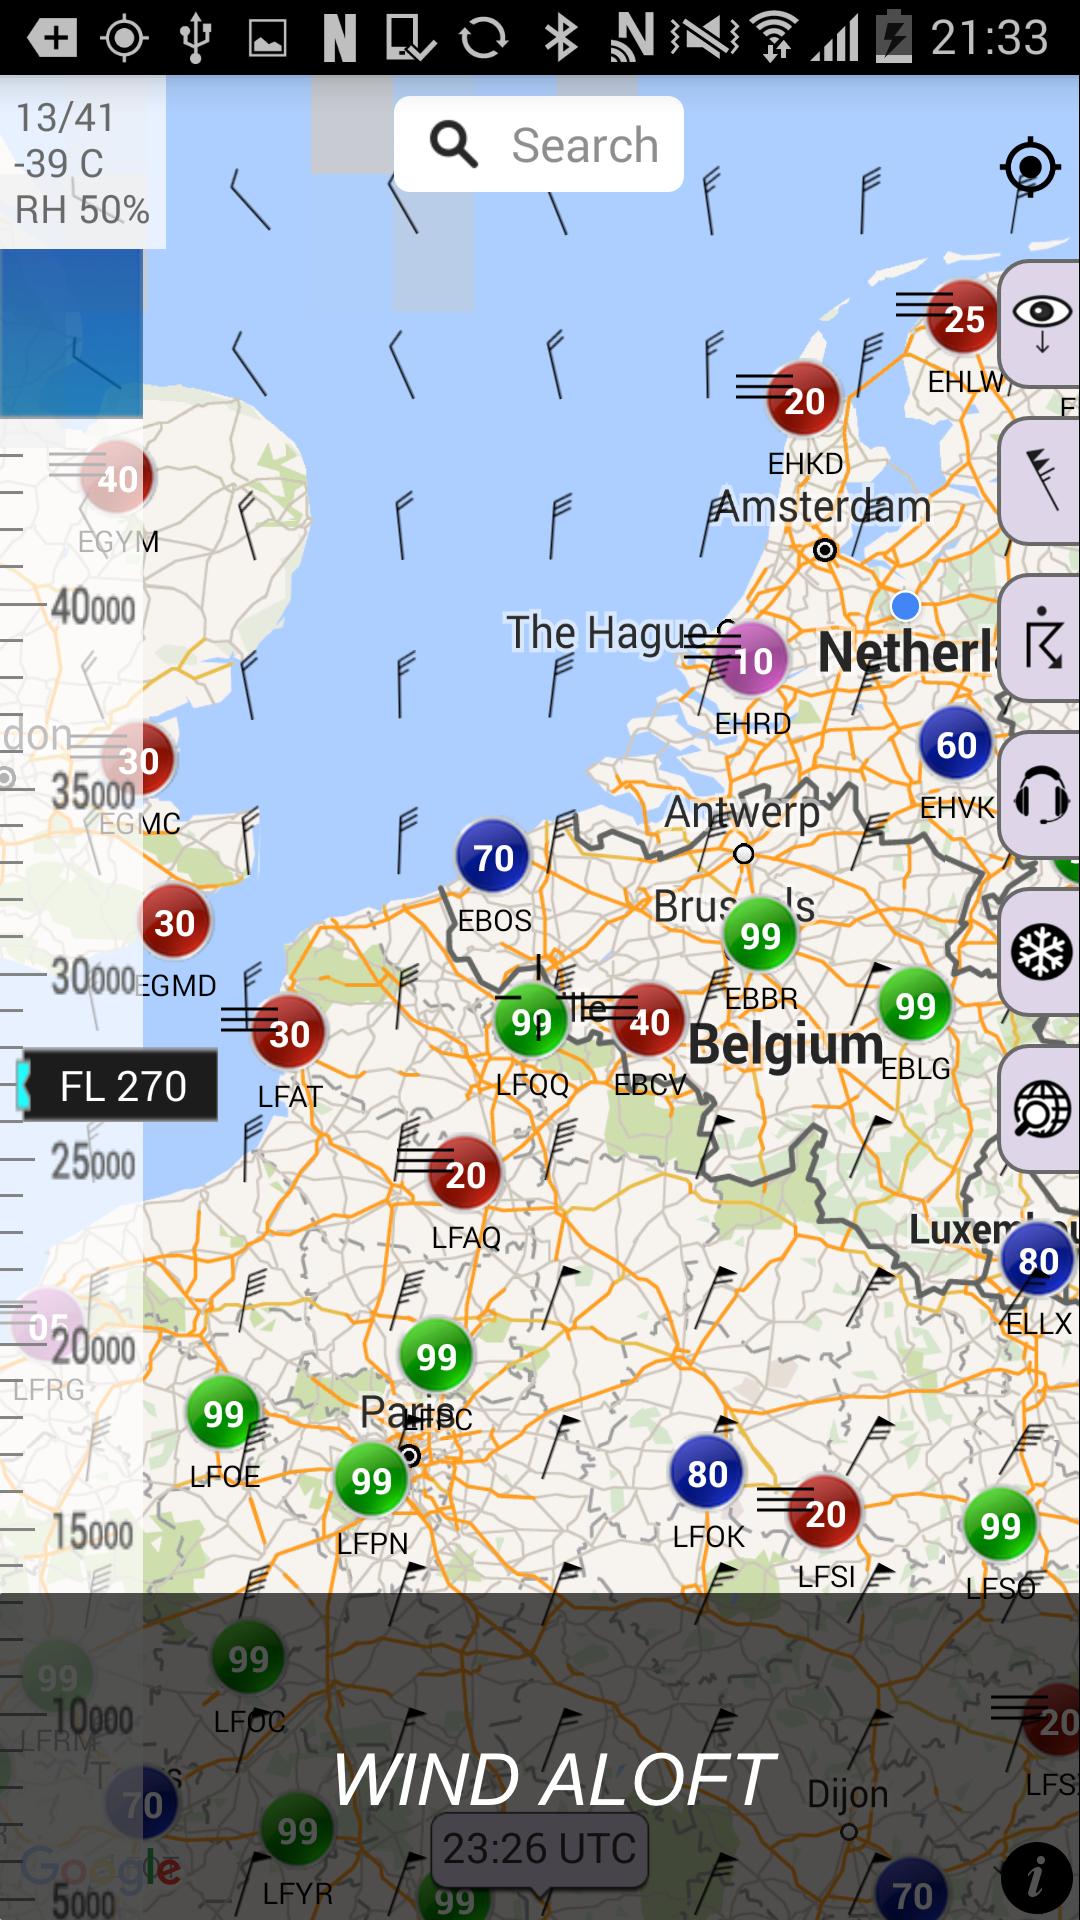Tap the blue wind preview thumbnail
1080x1920 pixels.
tap(71, 332)
